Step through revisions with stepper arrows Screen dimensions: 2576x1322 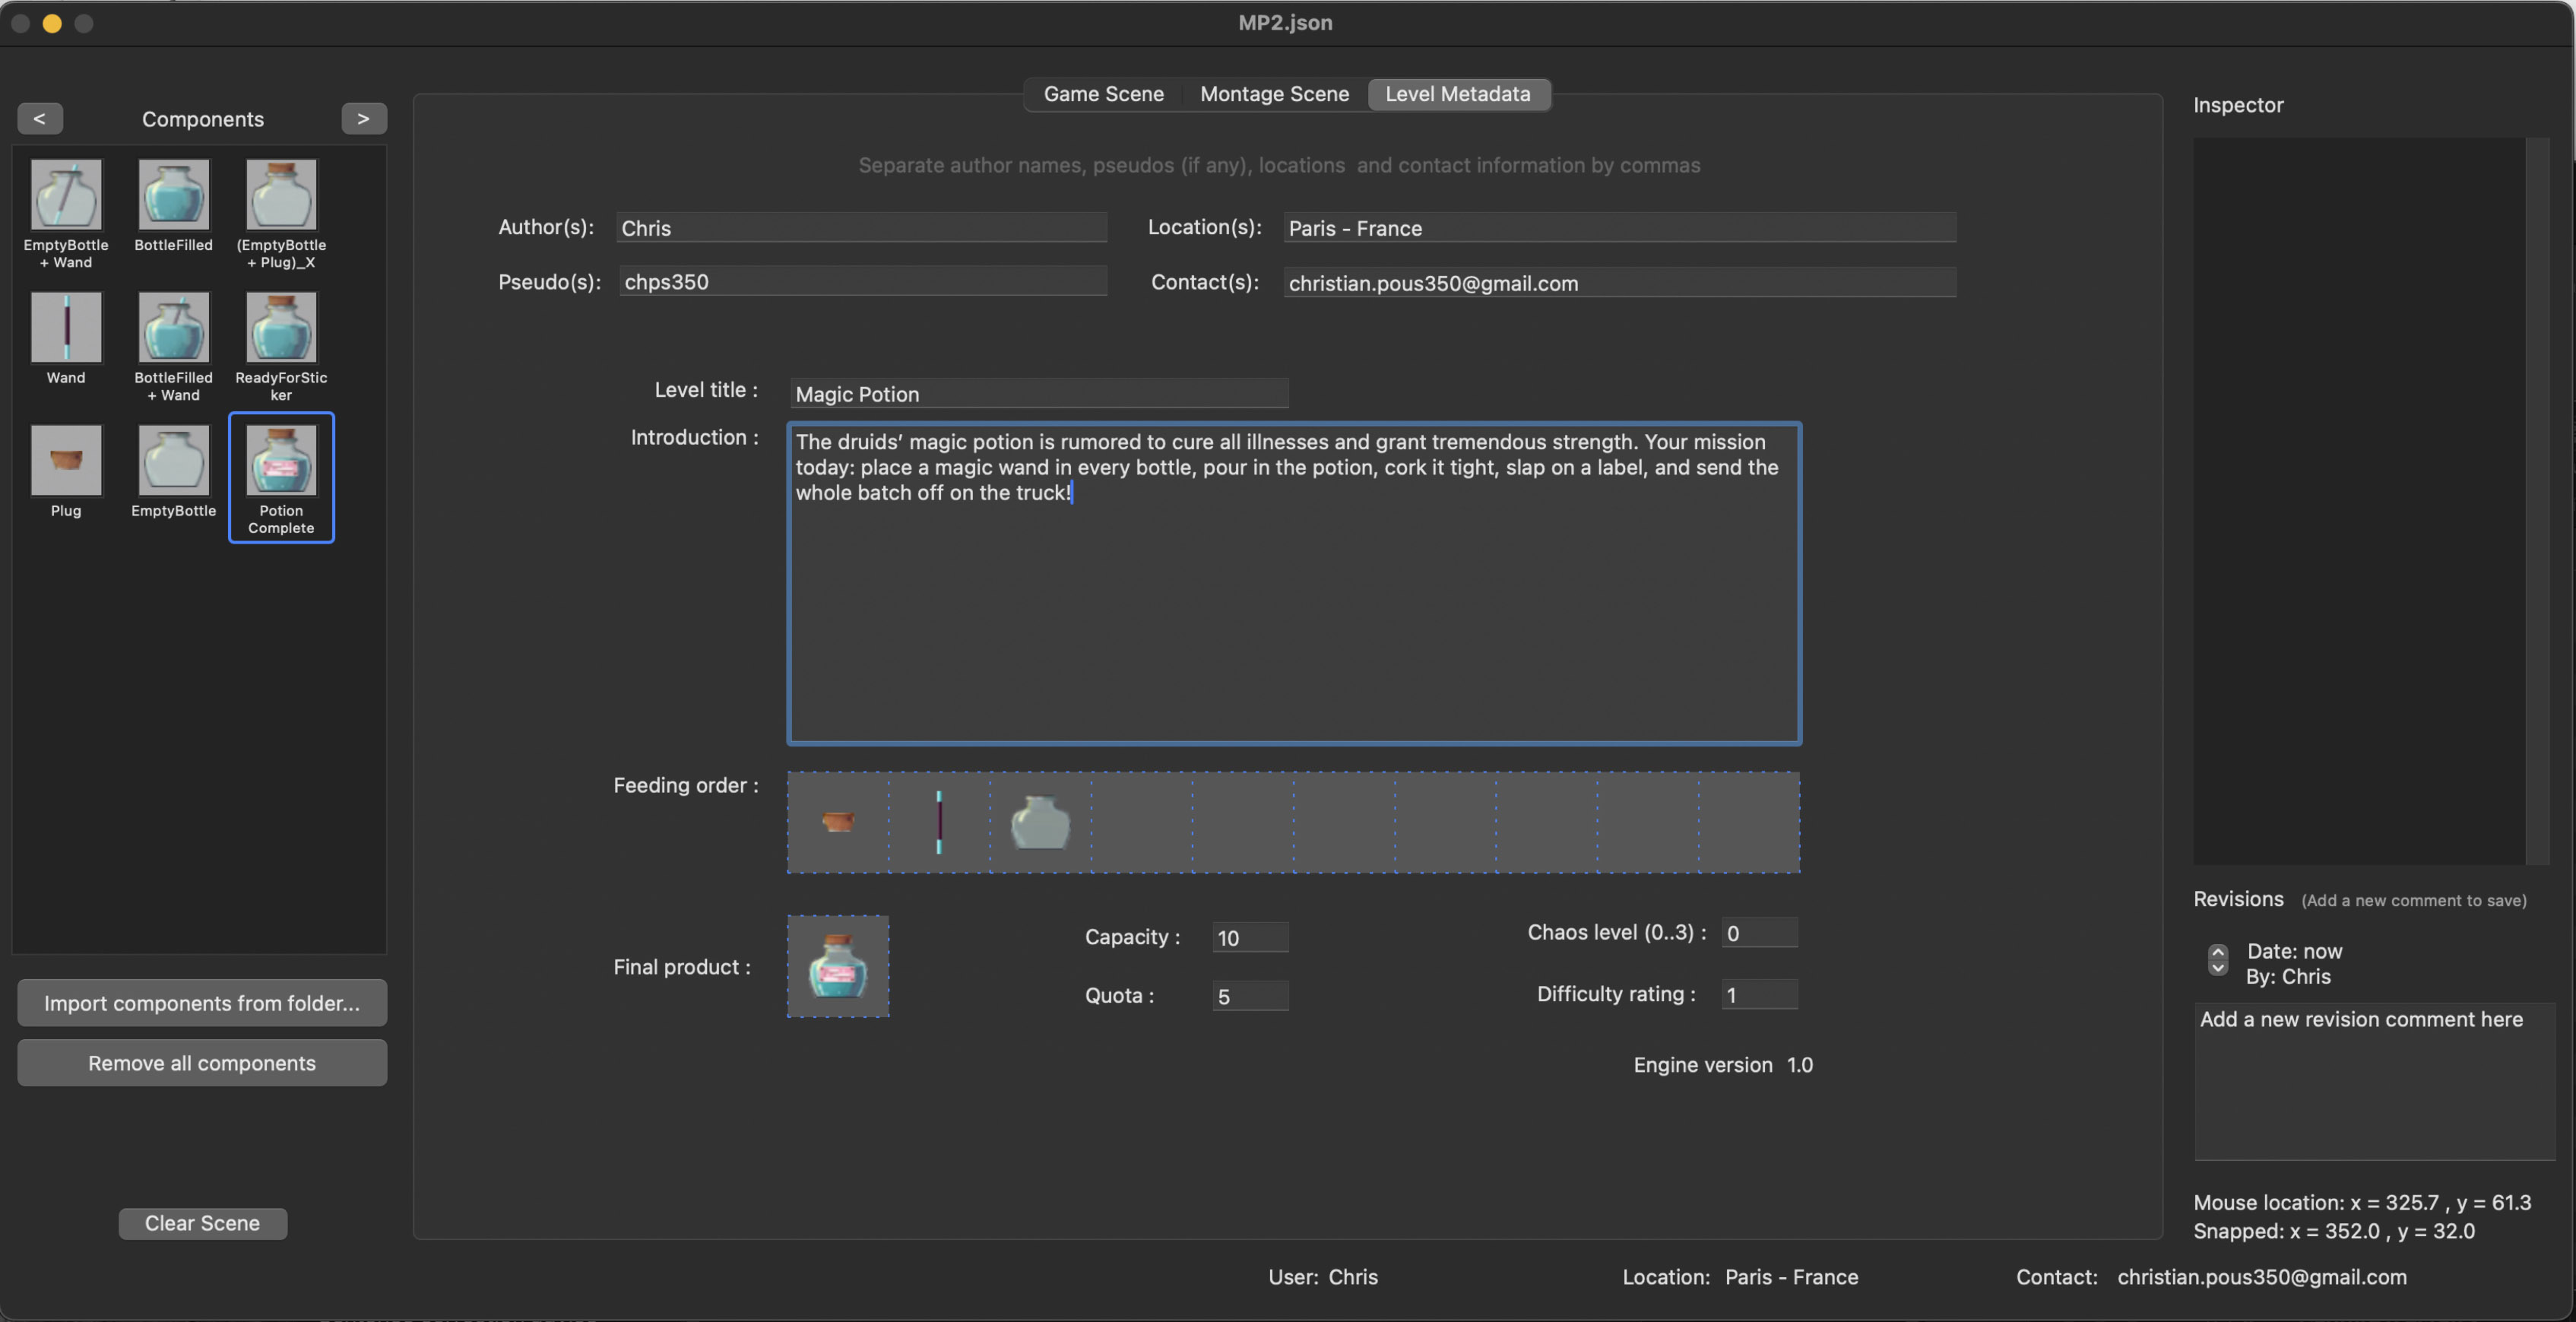coord(2217,959)
